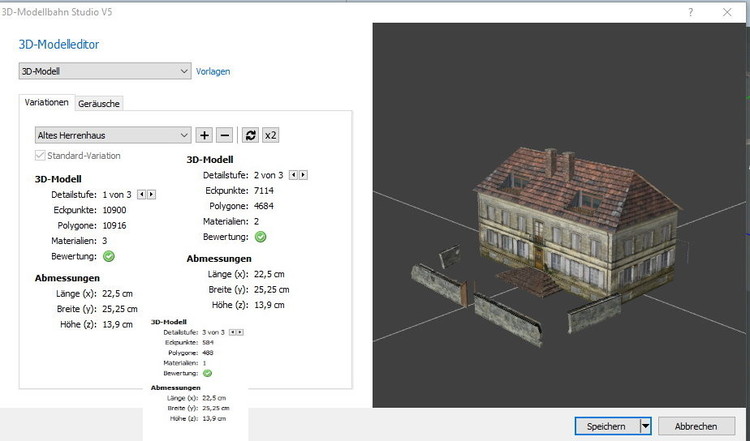Go to next detail level from 2 von 3
The width and height of the screenshot is (750, 441).
click(x=303, y=175)
